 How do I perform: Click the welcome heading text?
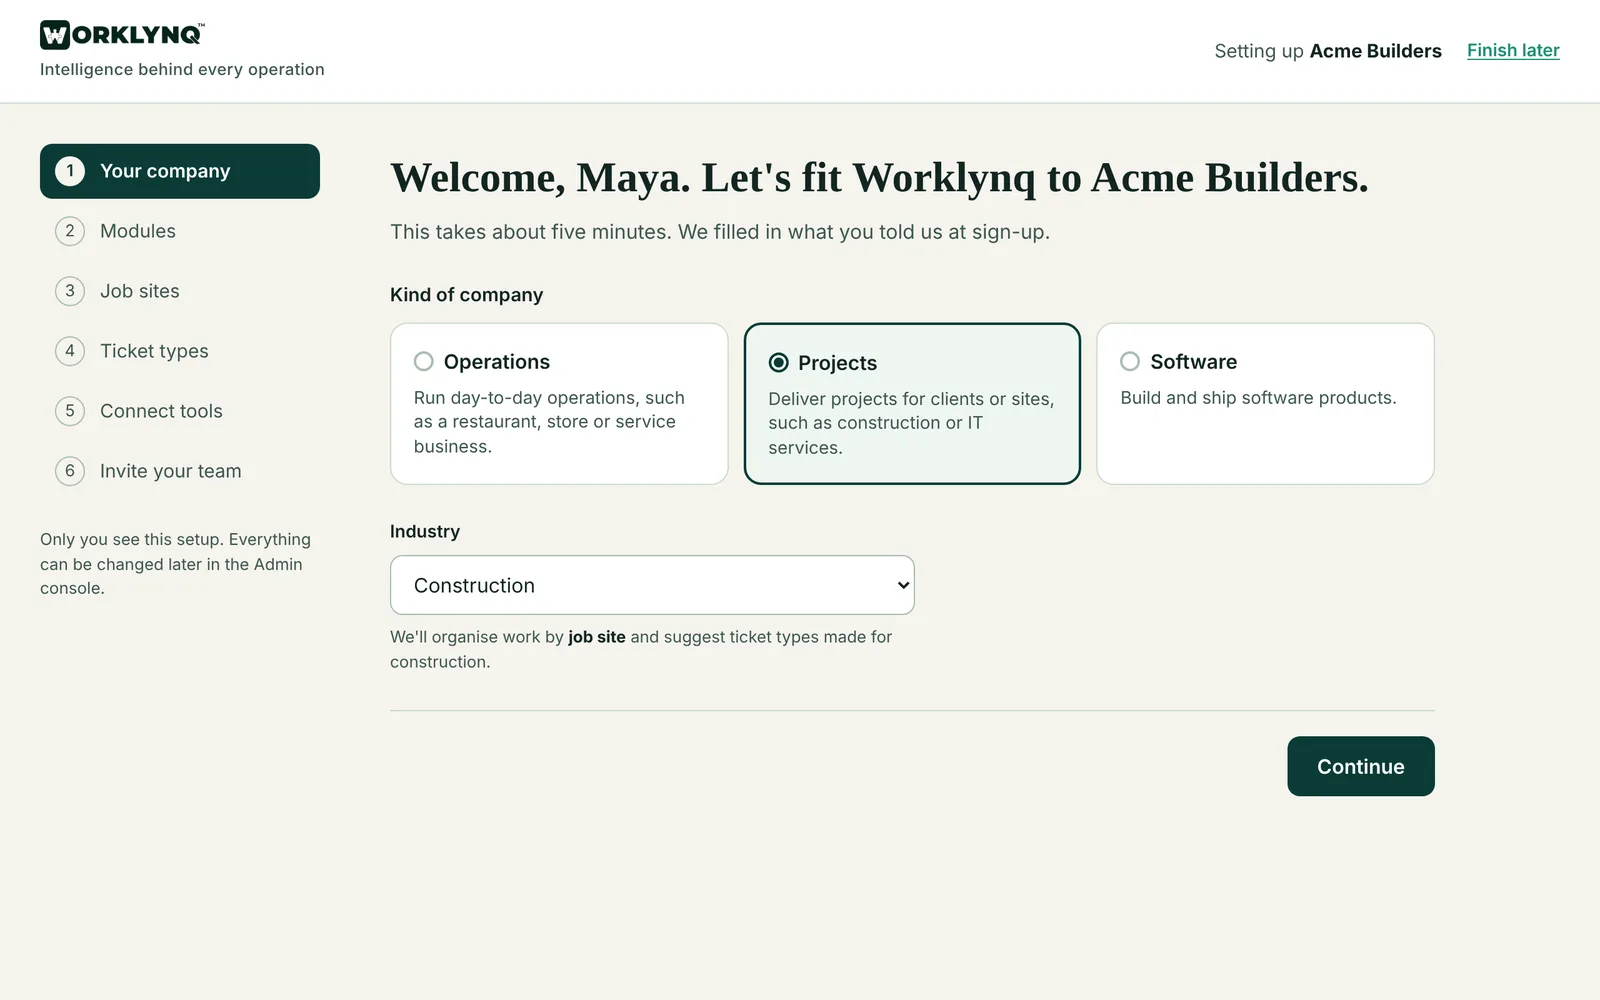879,178
